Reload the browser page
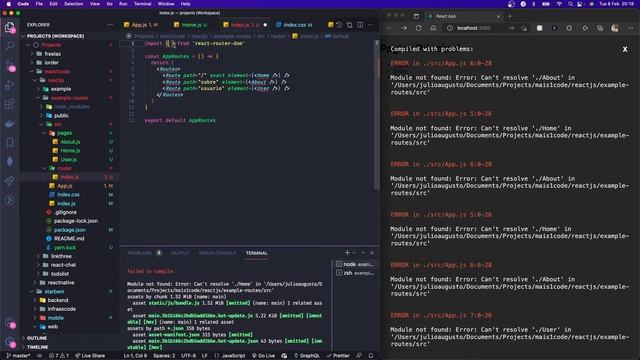 coord(418,28)
